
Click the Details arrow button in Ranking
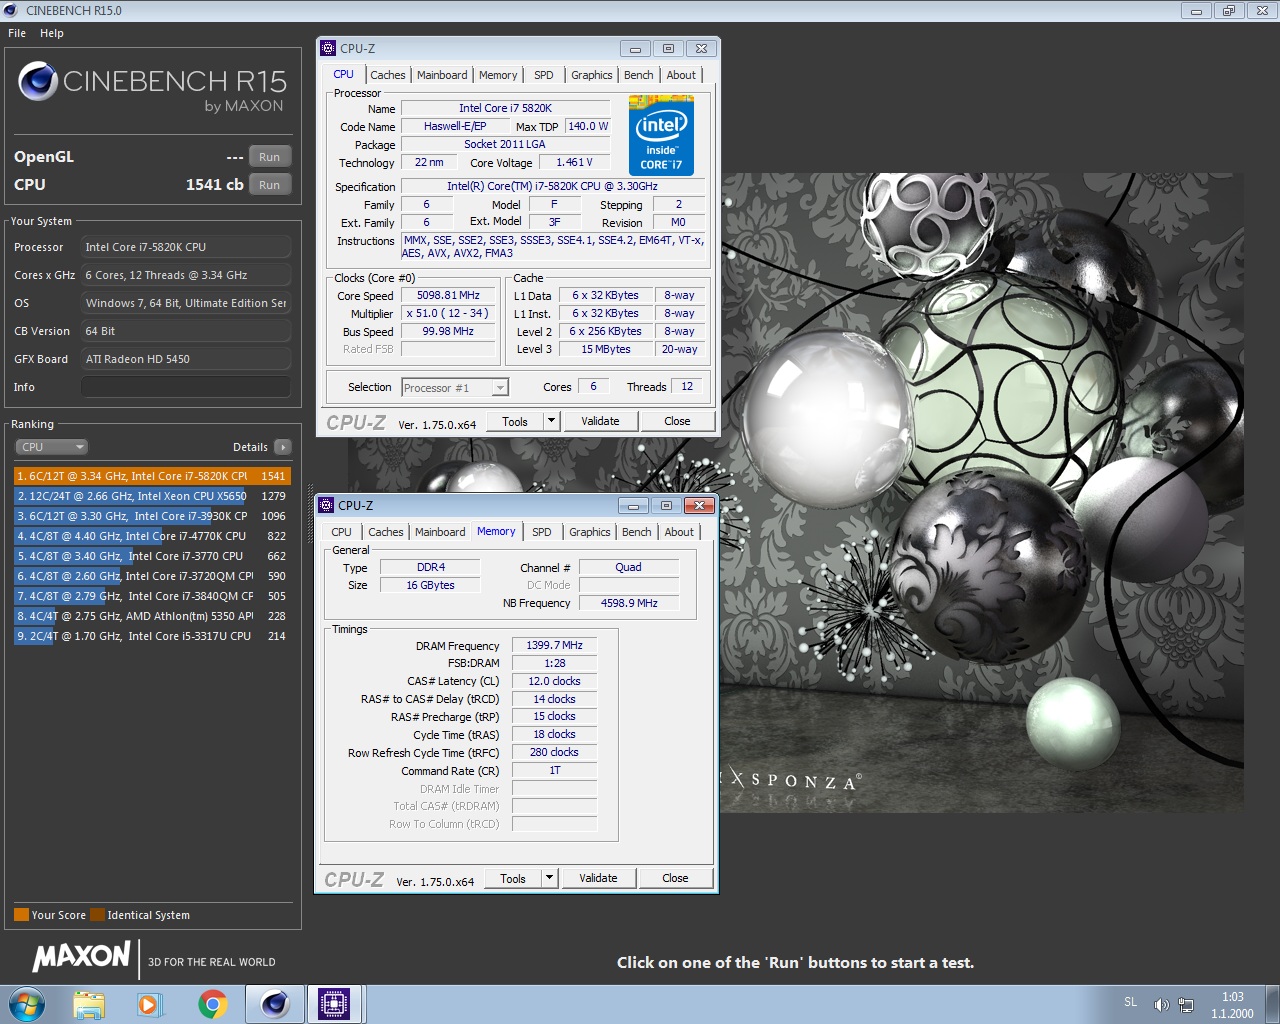pyautogui.click(x=283, y=447)
